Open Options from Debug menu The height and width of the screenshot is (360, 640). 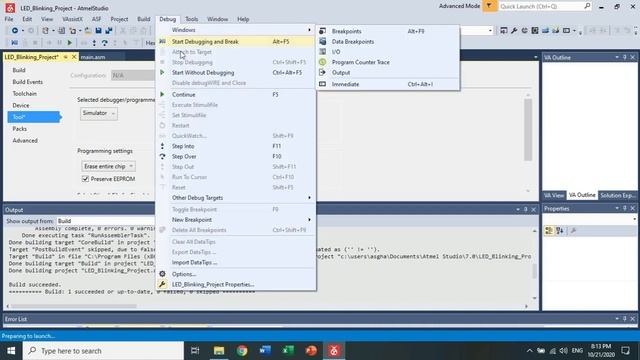pyautogui.click(x=236, y=274)
